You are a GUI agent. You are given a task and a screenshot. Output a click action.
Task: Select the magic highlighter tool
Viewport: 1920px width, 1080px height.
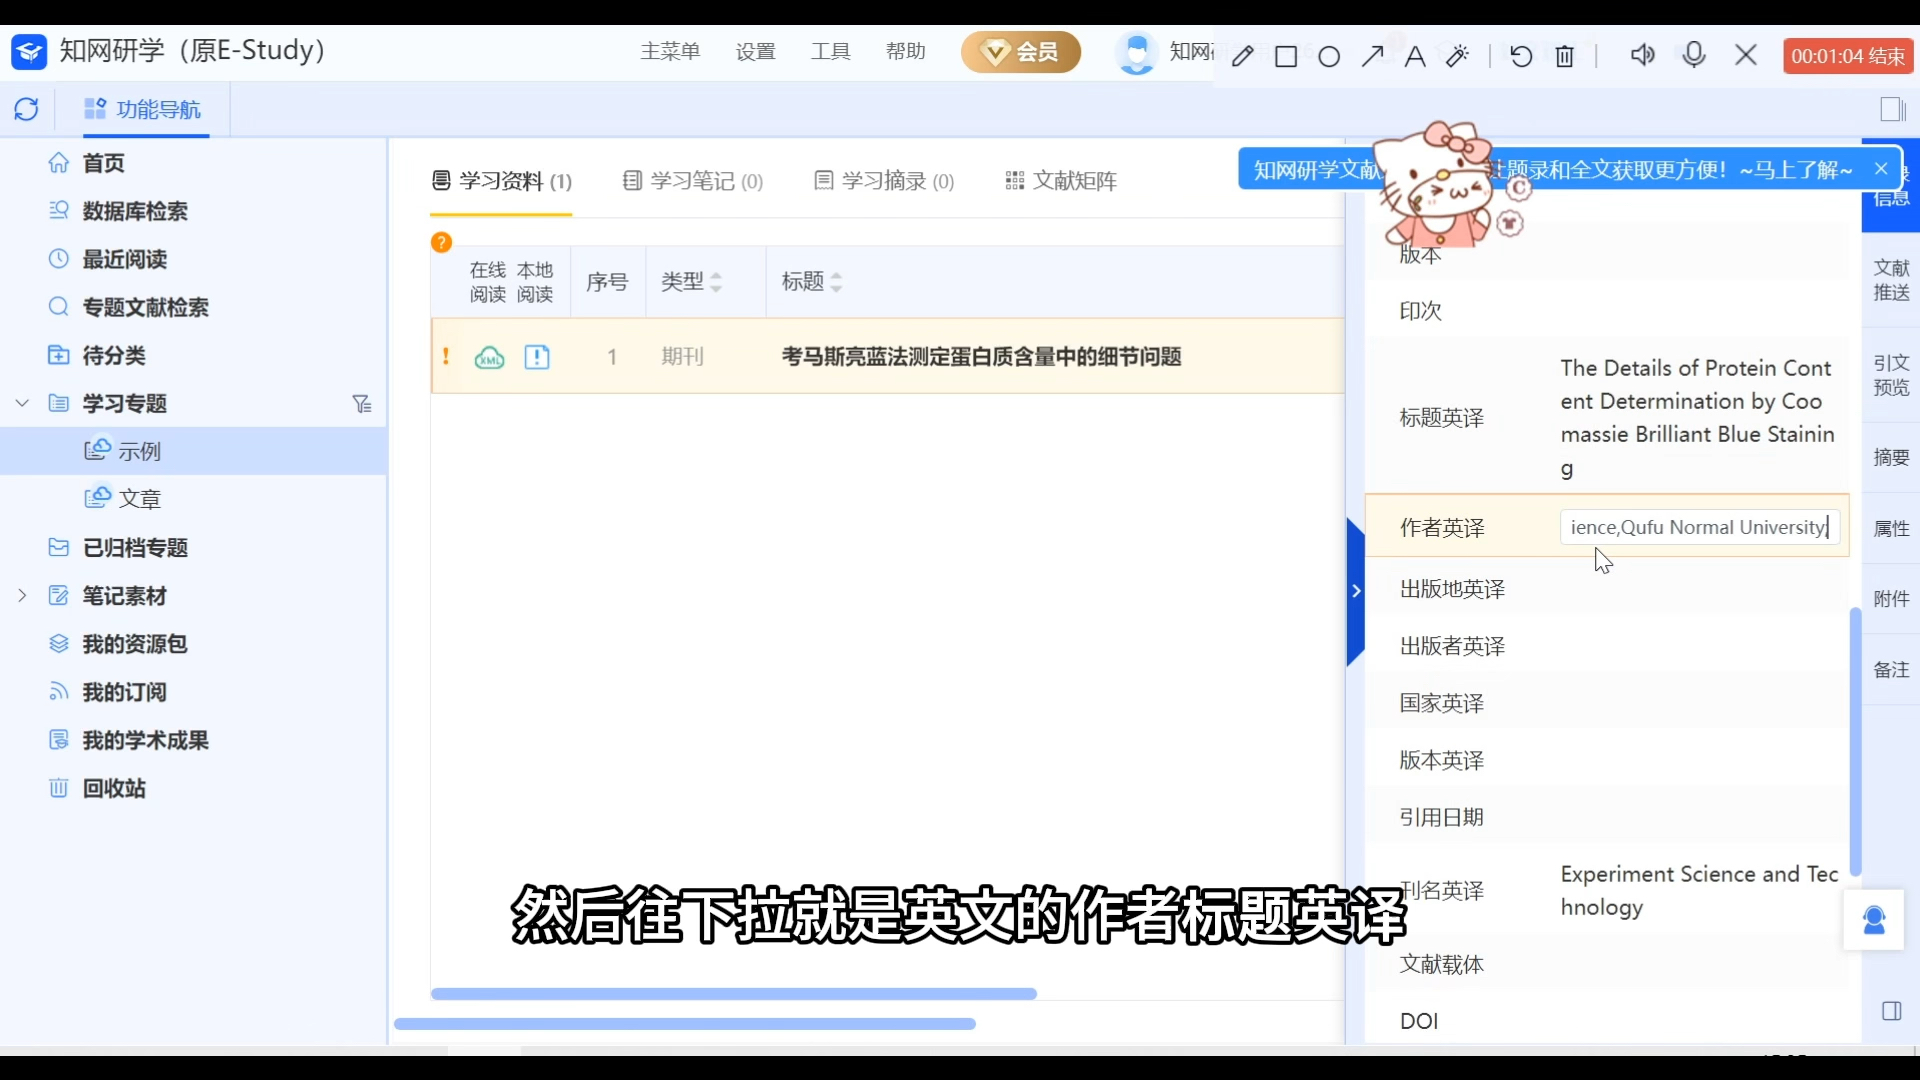click(1457, 56)
